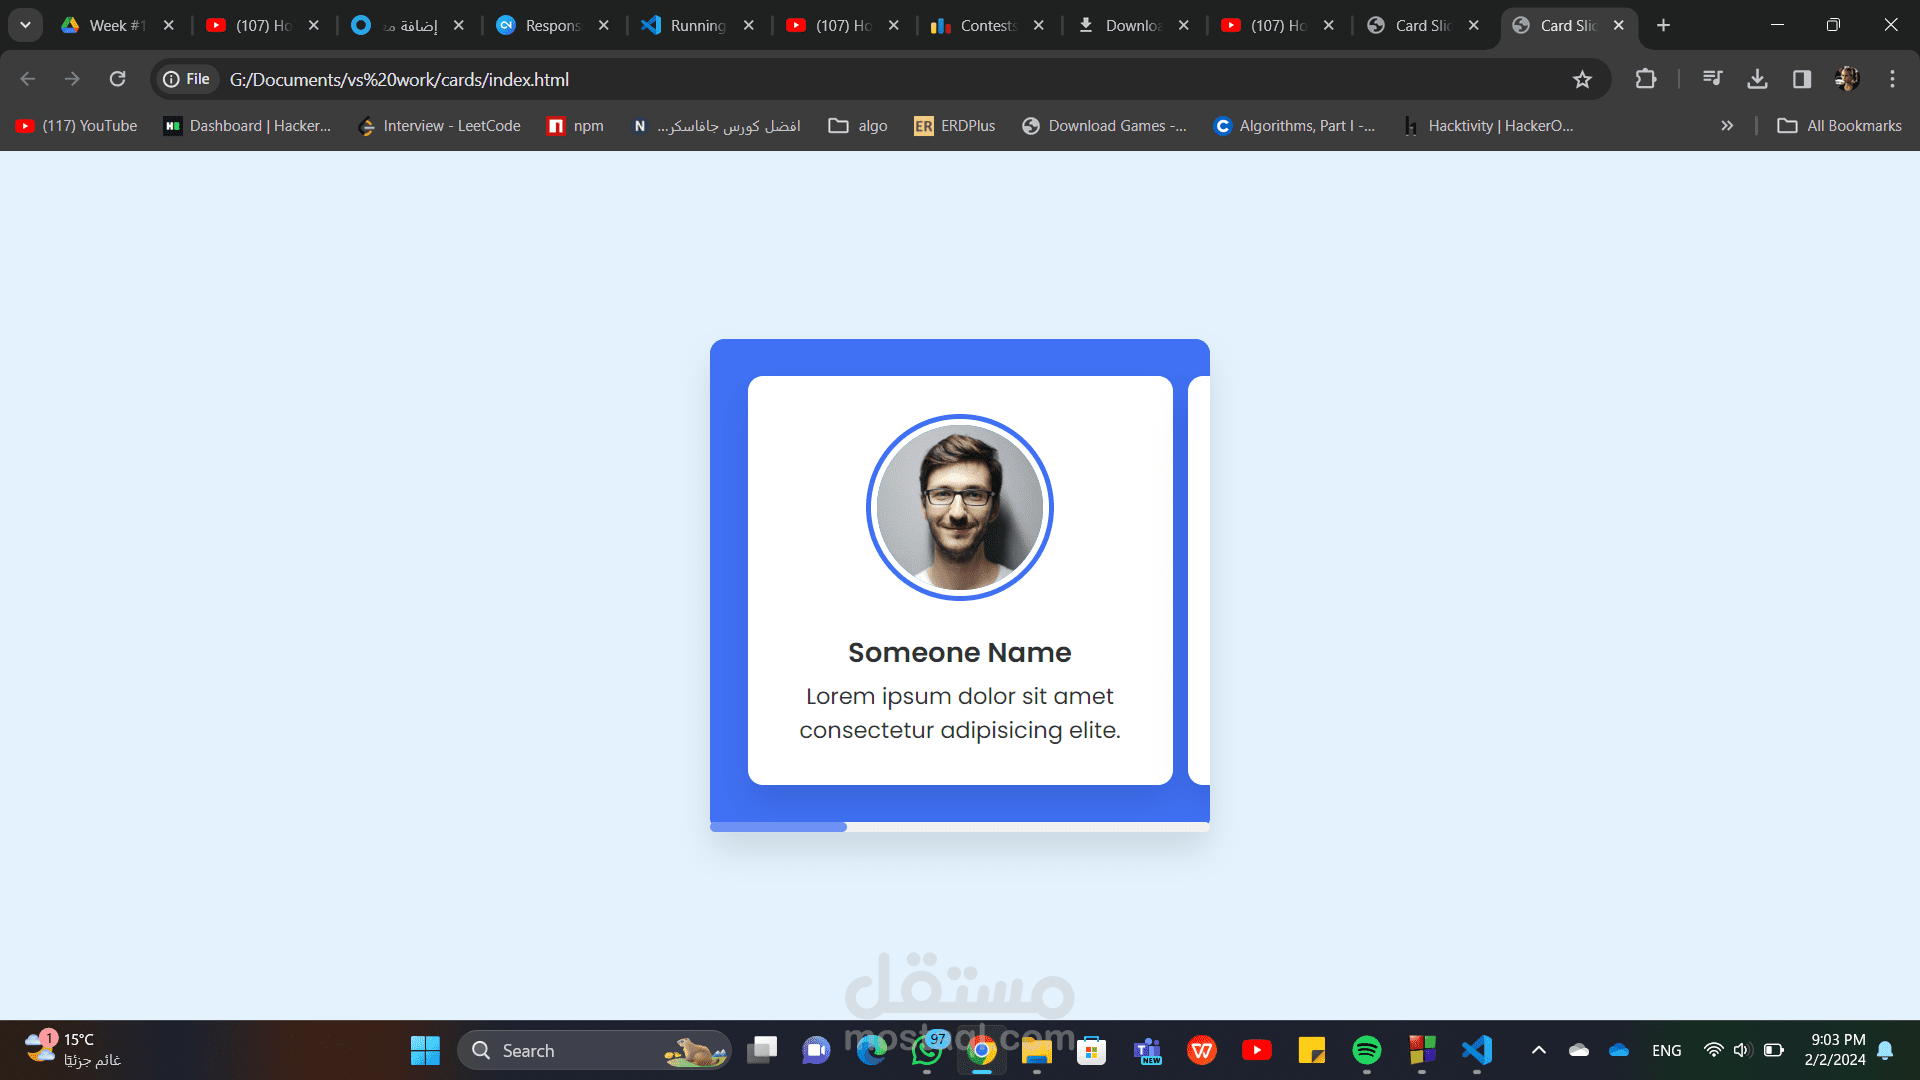Open Chrome profile avatar
The height and width of the screenshot is (1080, 1920).
(1847, 79)
